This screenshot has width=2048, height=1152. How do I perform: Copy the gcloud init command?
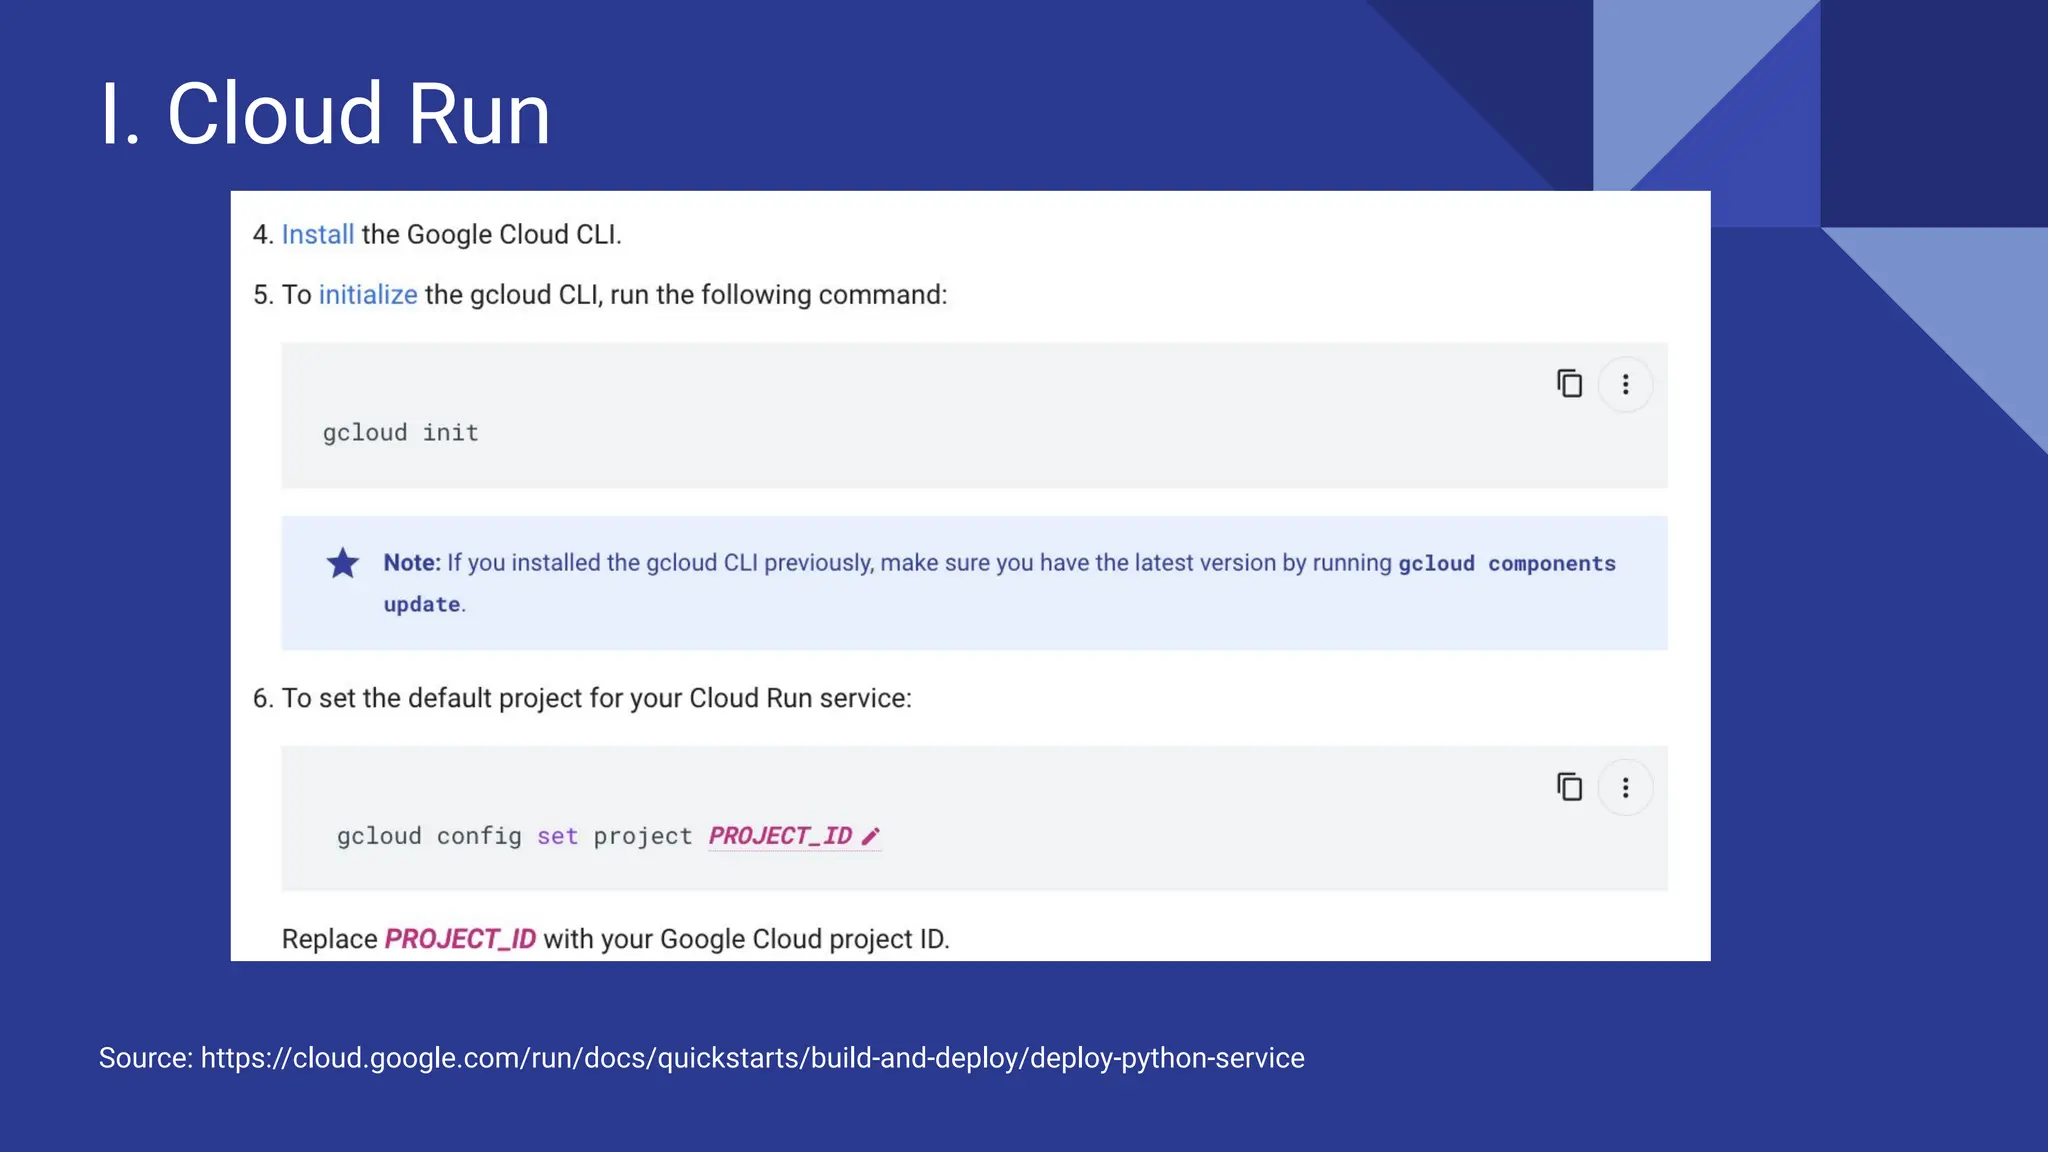pos(1569,384)
